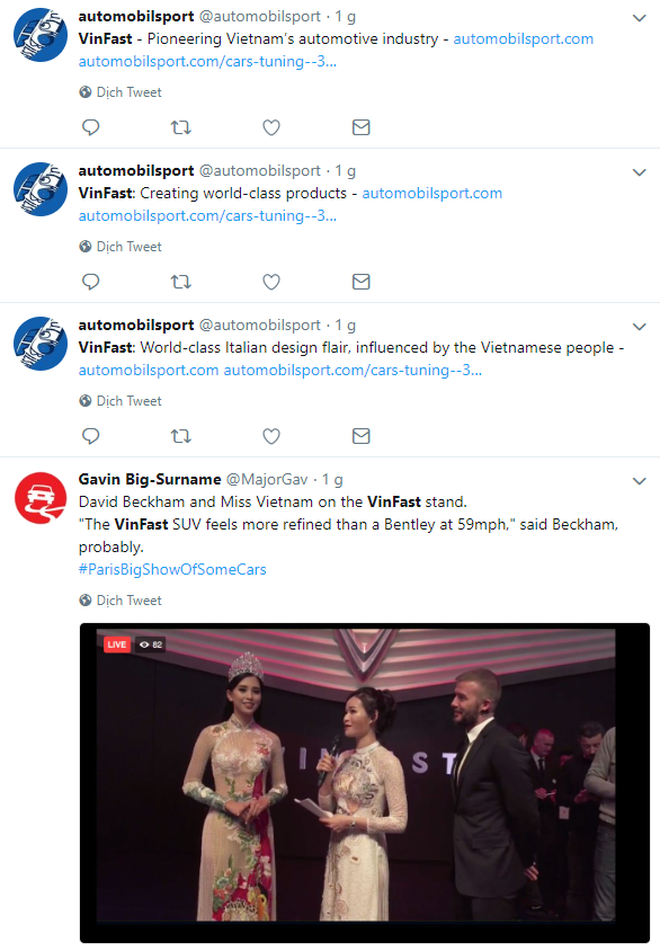Open the dropdown arrow on the third automobilsport tweet
The height and width of the screenshot is (951, 660).
[638, 326]
